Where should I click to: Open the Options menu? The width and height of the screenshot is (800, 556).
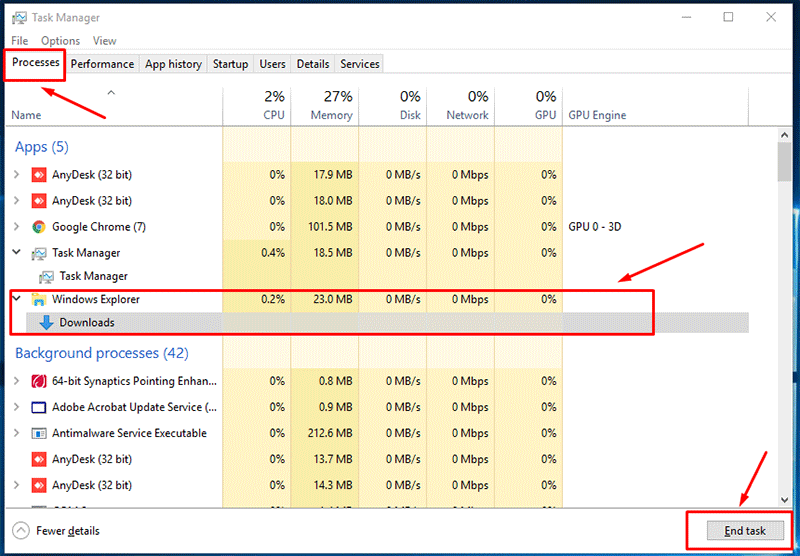coord(60,41)
